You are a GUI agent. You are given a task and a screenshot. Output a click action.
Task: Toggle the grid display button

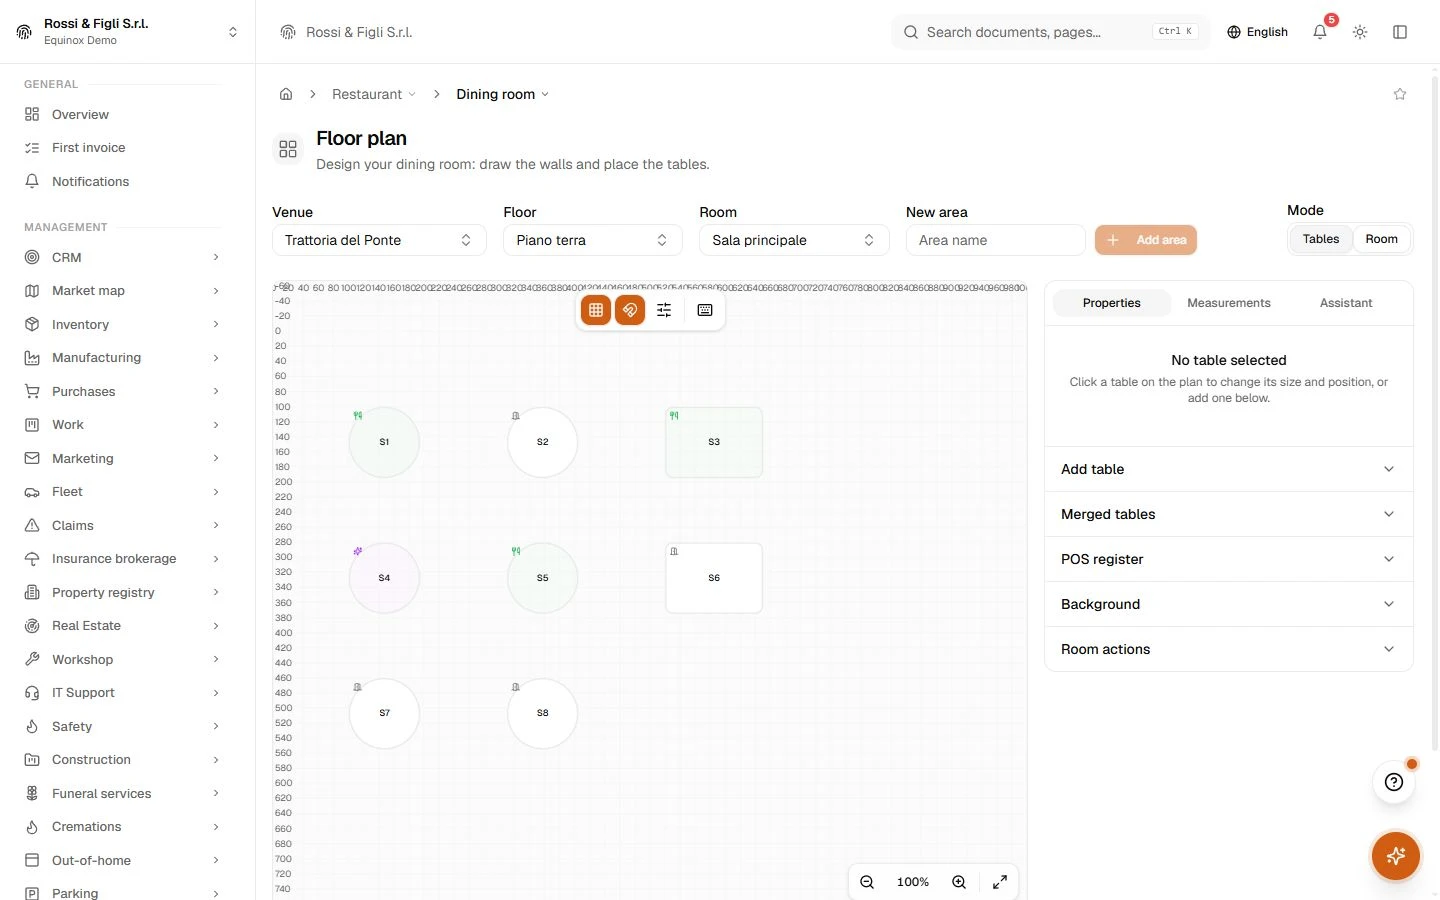pos(596,310)
